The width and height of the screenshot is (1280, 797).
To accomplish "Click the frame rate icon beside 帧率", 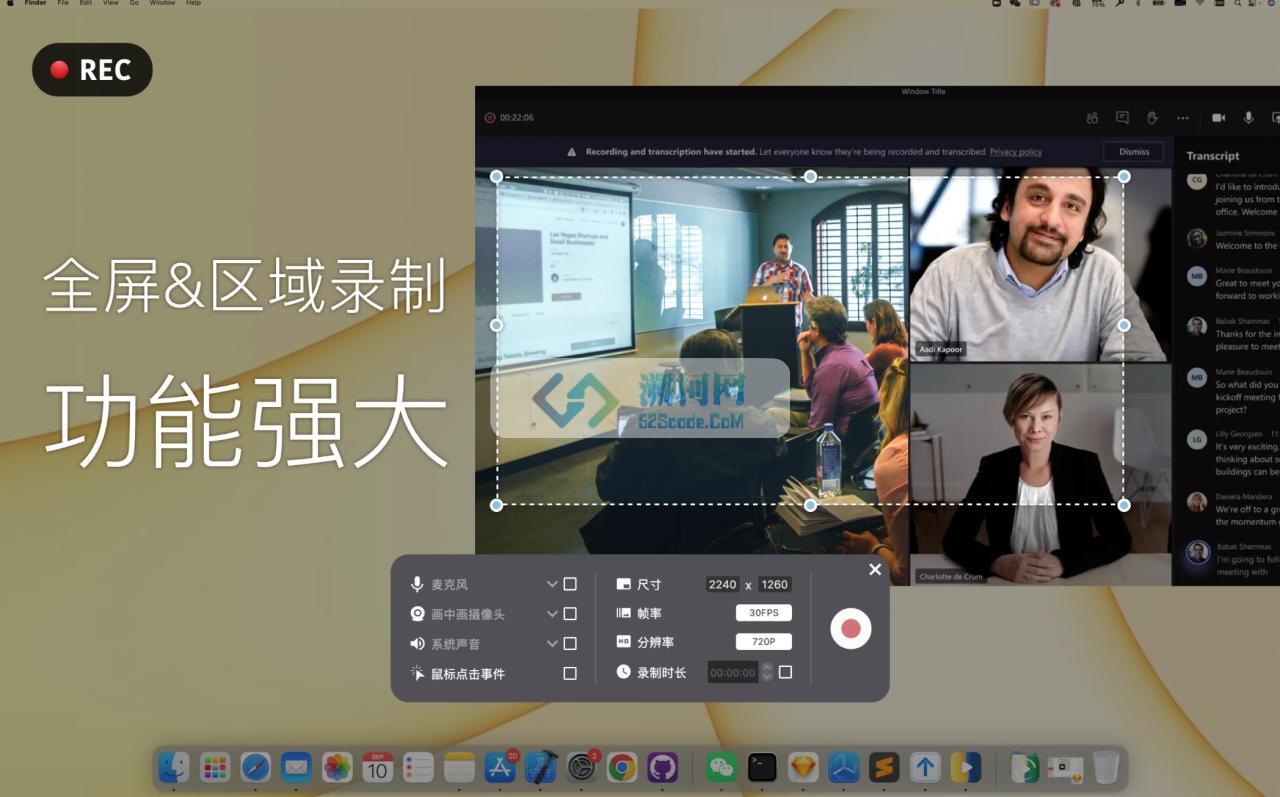I will [623, 613].
